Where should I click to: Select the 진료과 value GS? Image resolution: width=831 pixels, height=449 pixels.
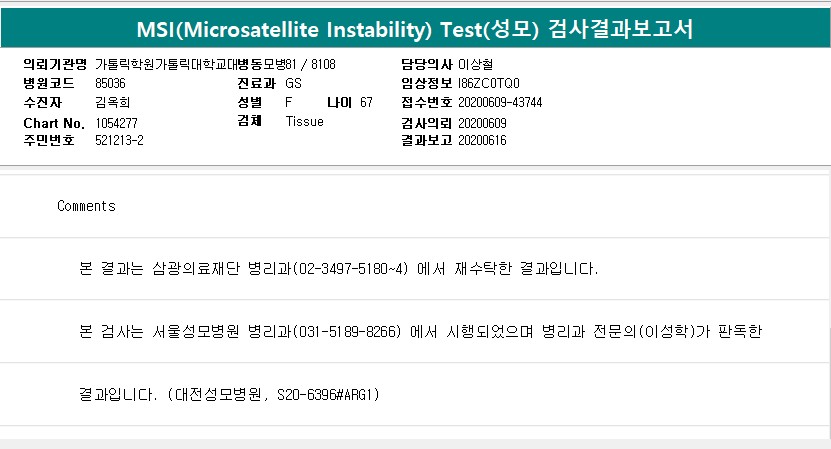point(293,84)
